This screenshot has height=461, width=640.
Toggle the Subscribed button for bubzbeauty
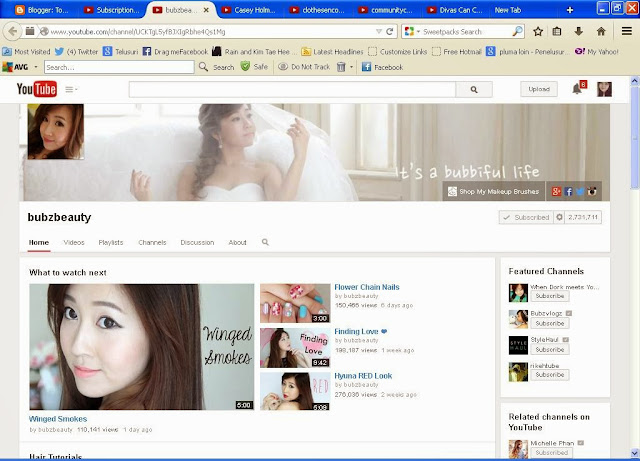527,217
